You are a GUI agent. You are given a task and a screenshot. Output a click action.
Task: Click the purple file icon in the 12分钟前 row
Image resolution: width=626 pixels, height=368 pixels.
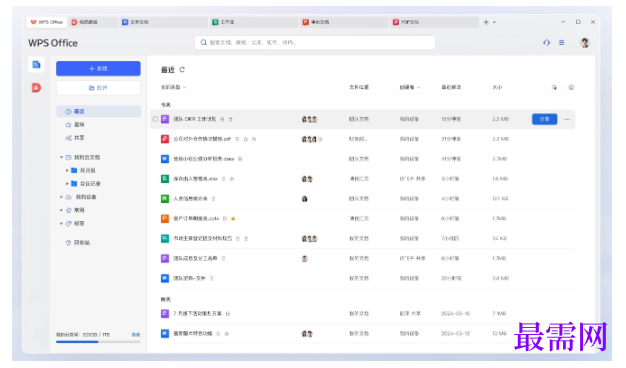[x=165, y=119]
